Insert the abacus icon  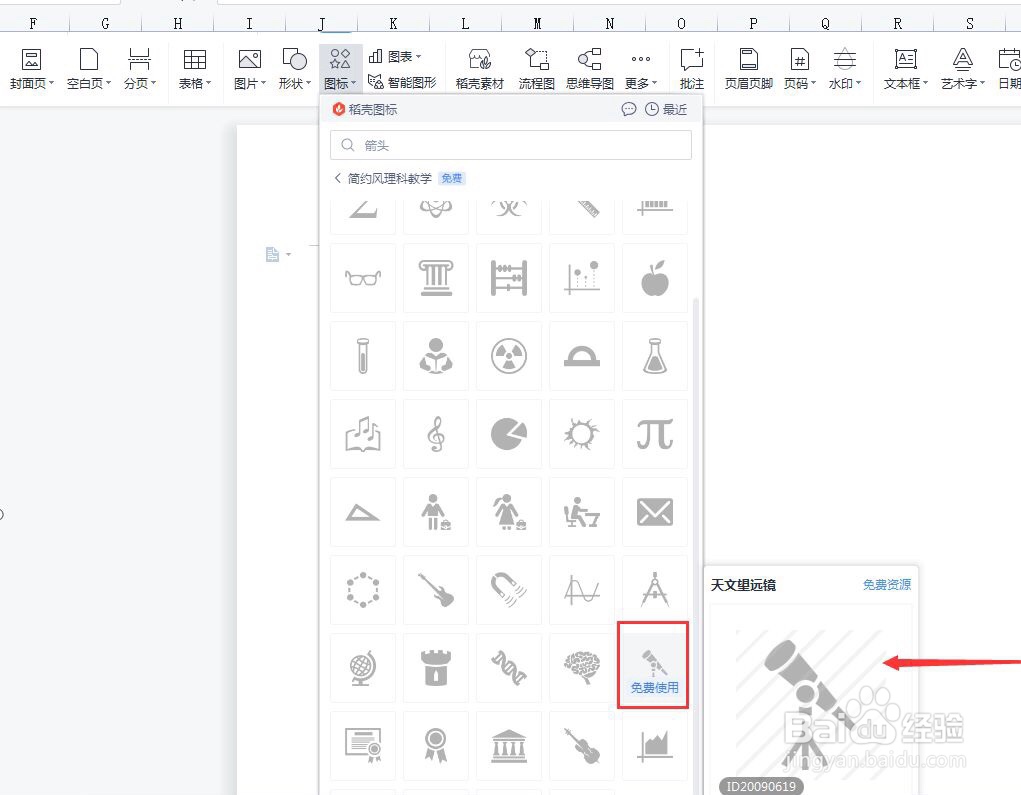point(509,278)
